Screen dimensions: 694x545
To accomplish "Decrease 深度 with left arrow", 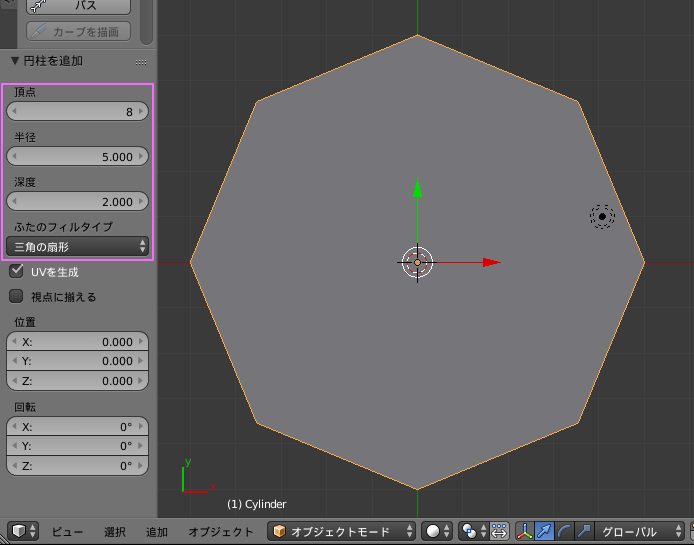I will coord(14,201).
